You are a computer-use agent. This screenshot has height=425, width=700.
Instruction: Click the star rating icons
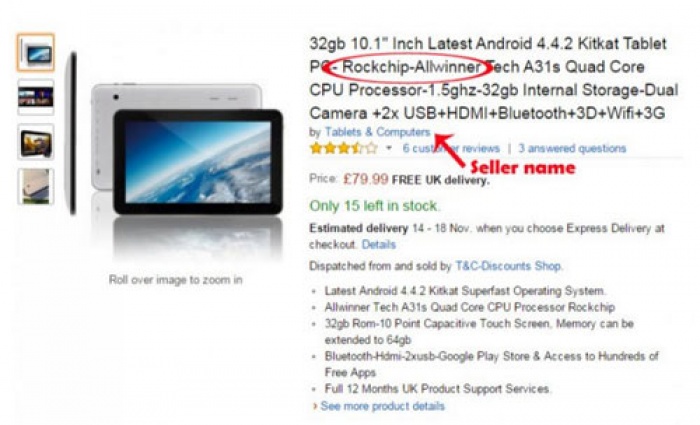coord(344,148)
